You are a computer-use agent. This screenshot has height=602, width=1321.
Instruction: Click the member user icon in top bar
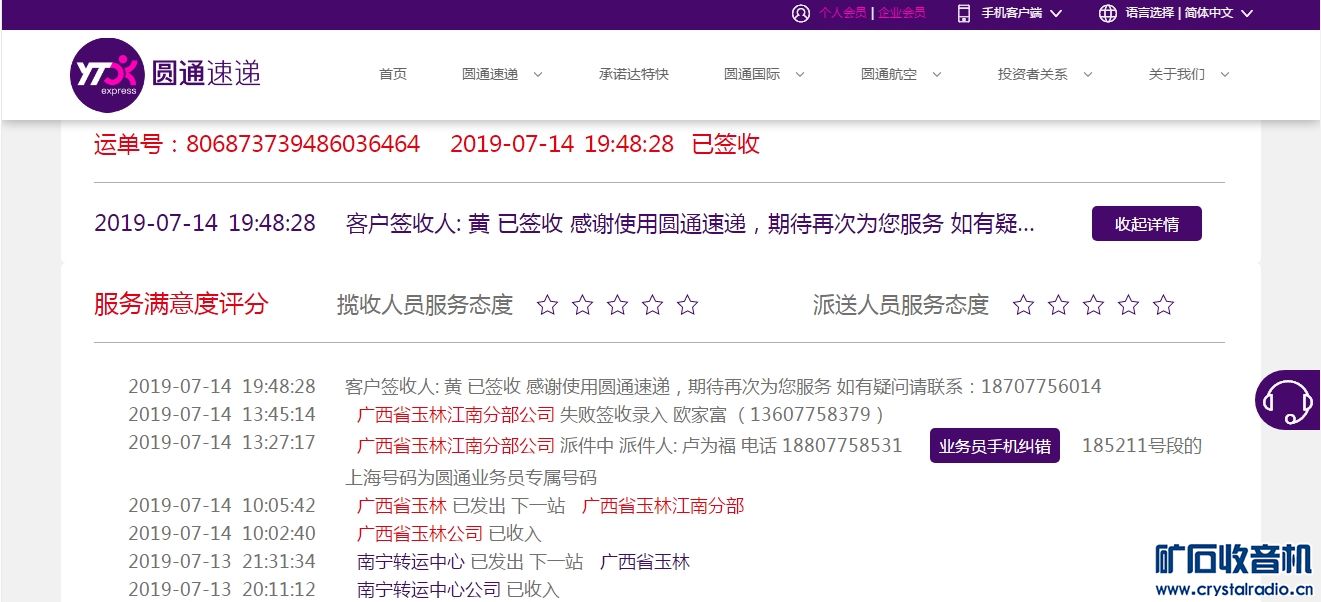pyautogui.click(x=800, y=13)
